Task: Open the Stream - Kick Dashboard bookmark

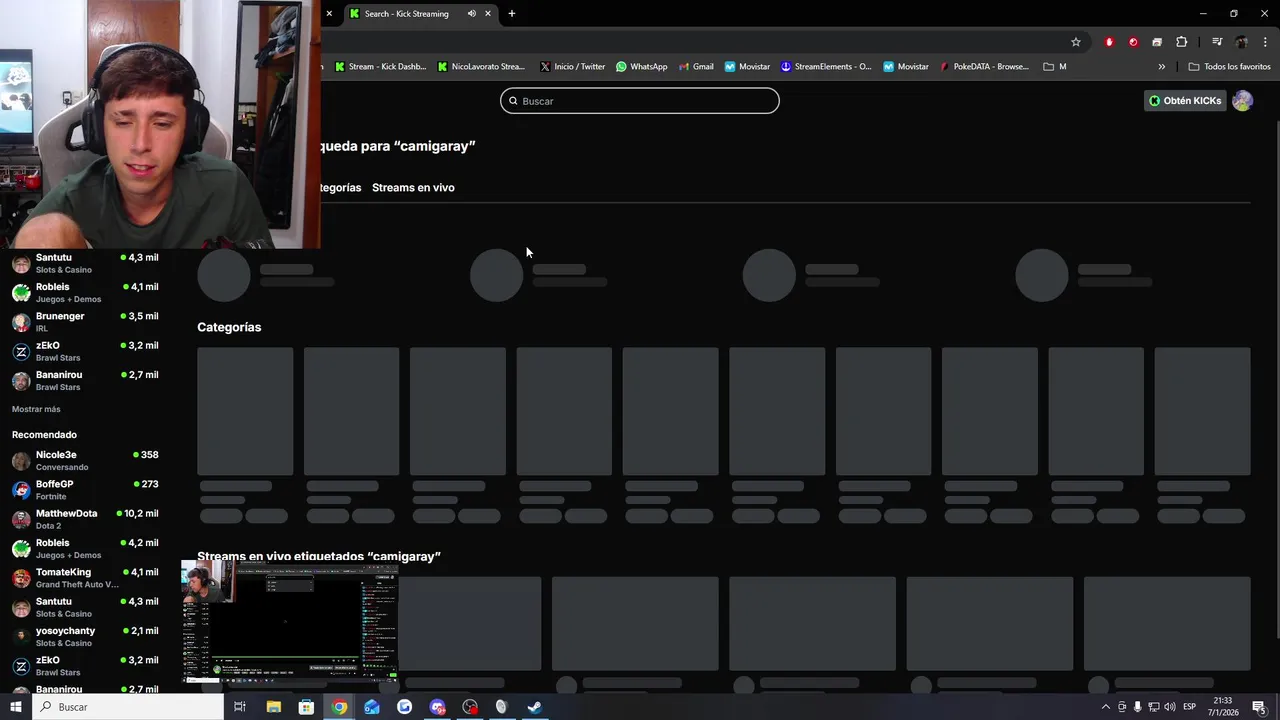Action: point(380,67)
